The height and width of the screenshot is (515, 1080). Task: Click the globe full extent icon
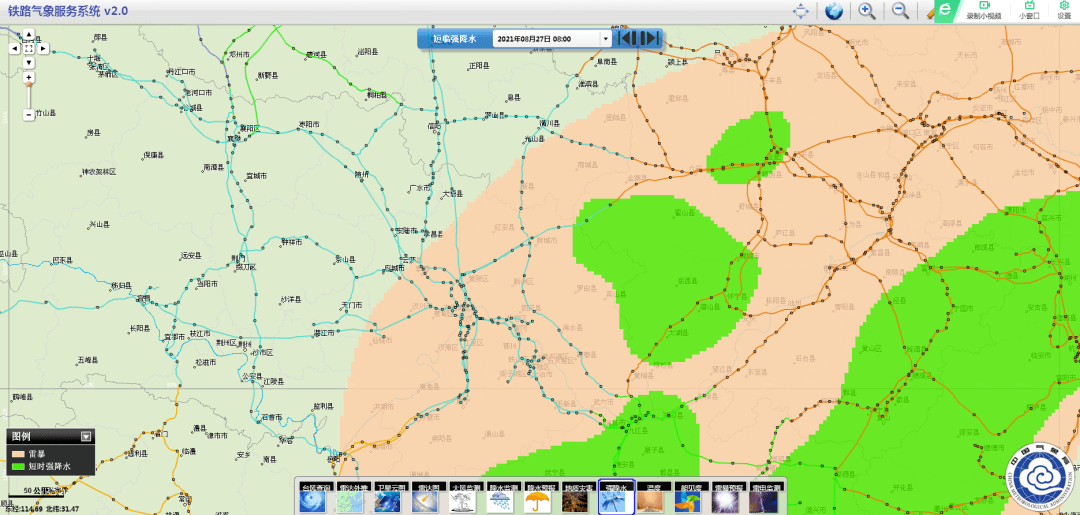click(x=833, y=11)
